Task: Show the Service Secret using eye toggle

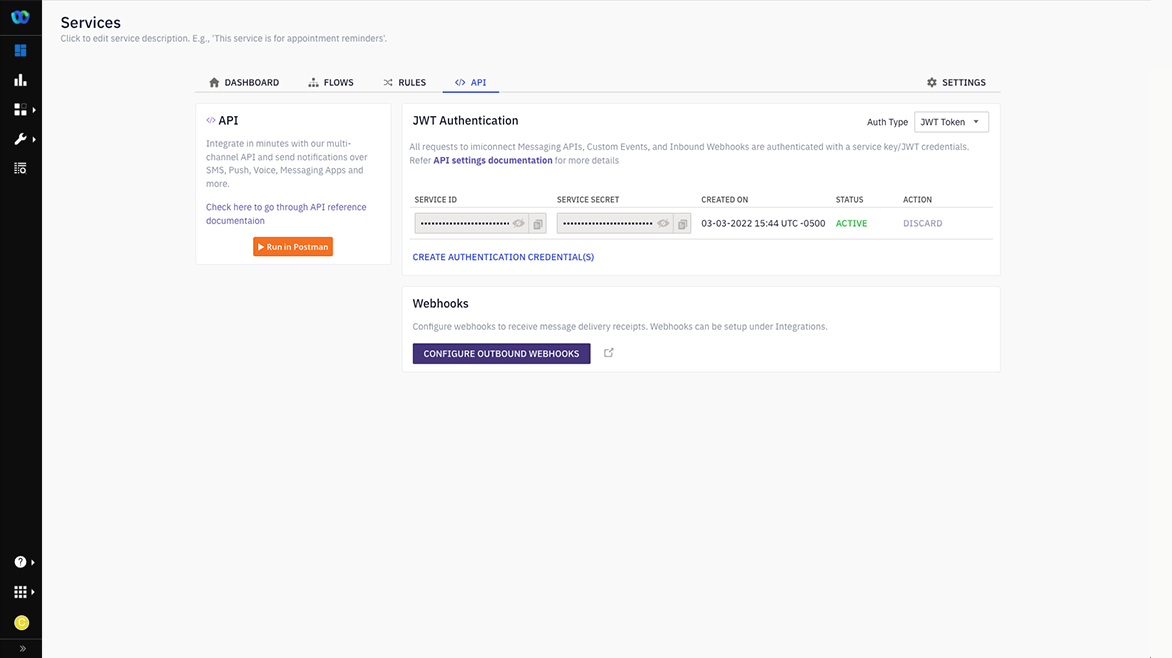Action: pyautogui.click(x=664, y=223)
